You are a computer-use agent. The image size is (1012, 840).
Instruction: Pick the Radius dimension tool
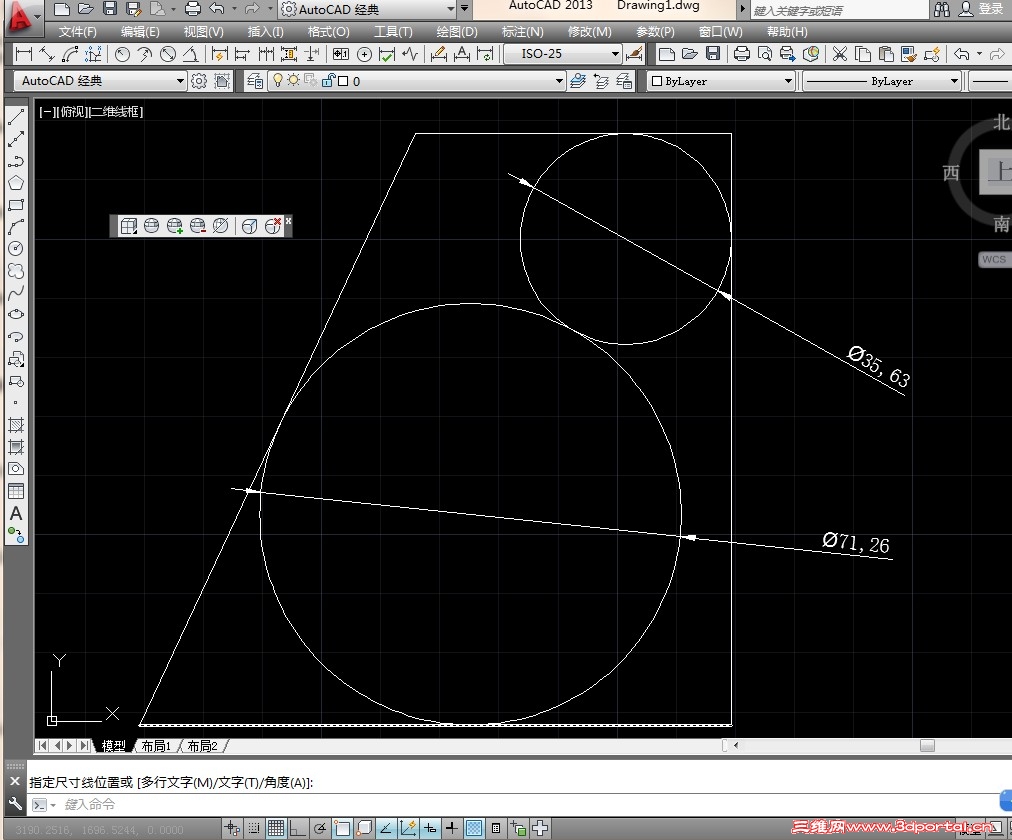point(122,54)
